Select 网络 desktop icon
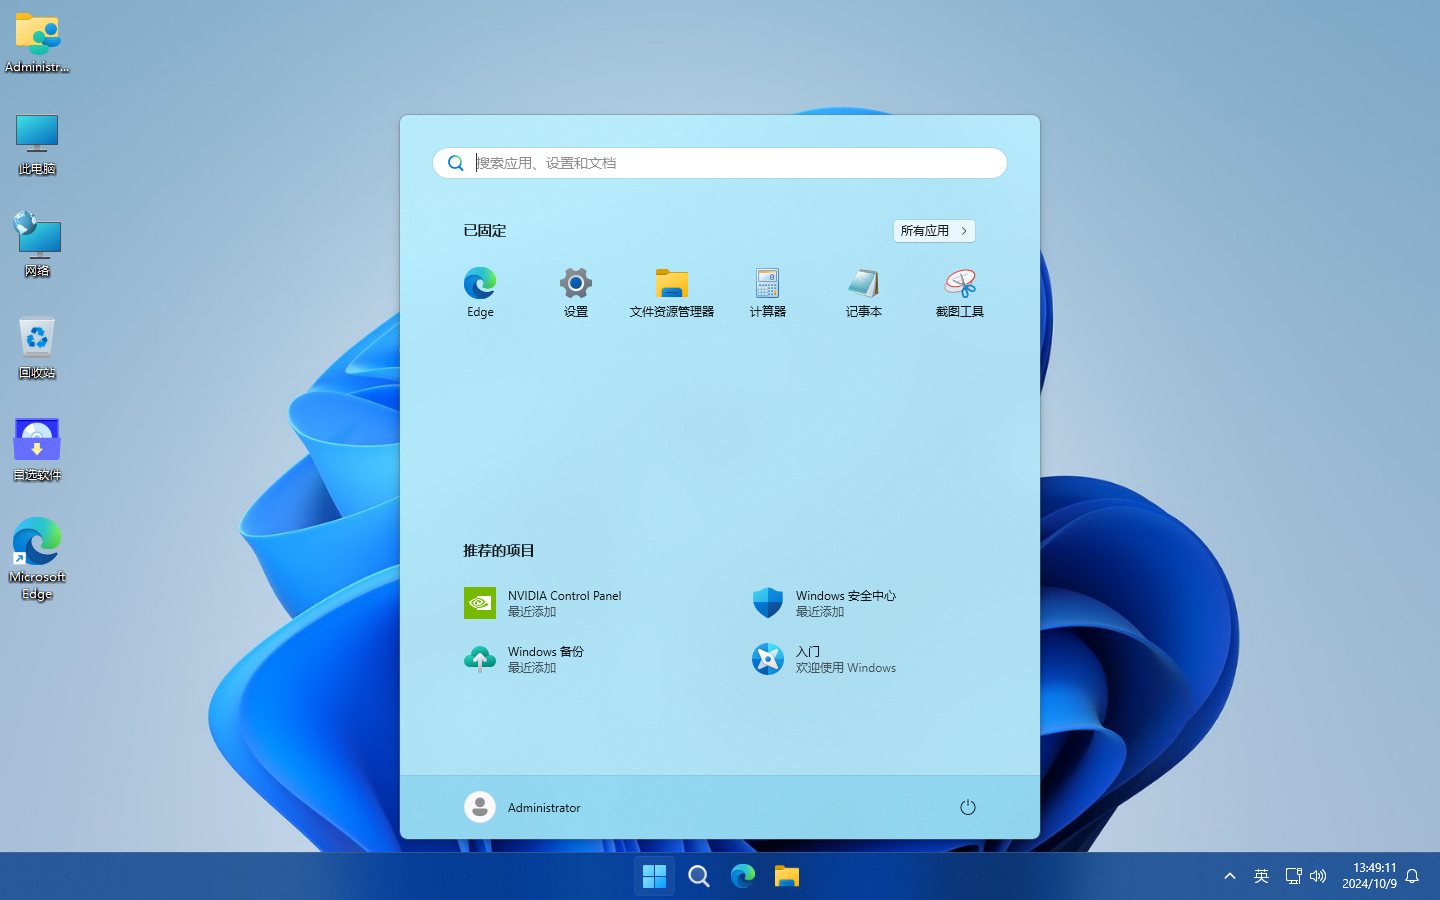The height and width of the screenshot is (900, 1440). pyautogui.click(x=37, y=245)
